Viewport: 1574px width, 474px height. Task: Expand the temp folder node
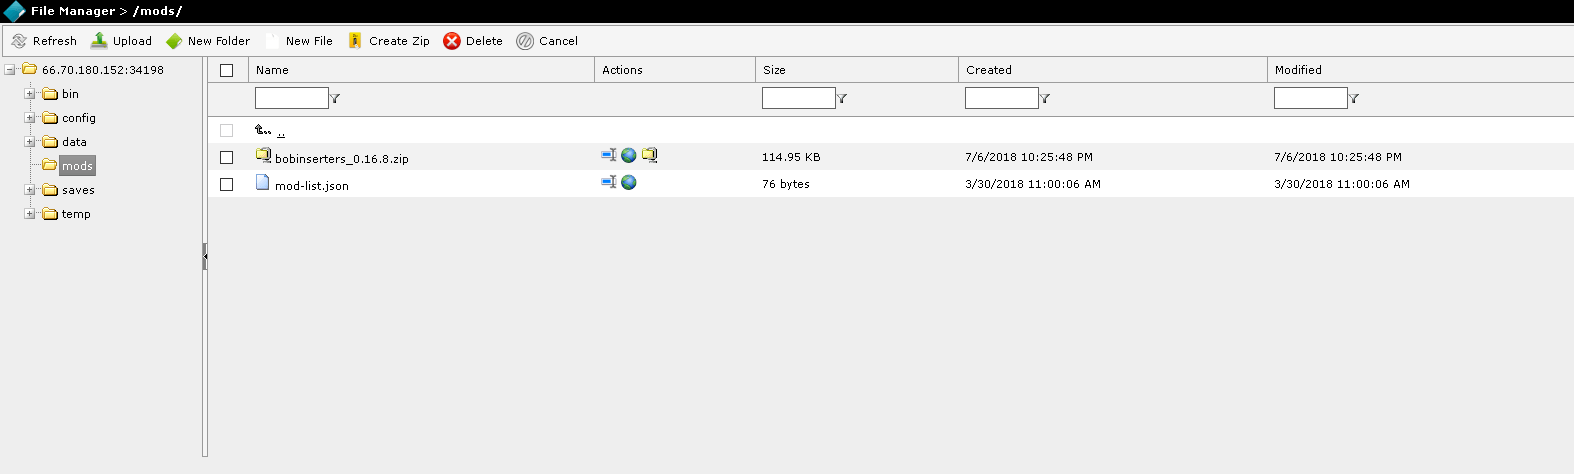tap(30, 214)
